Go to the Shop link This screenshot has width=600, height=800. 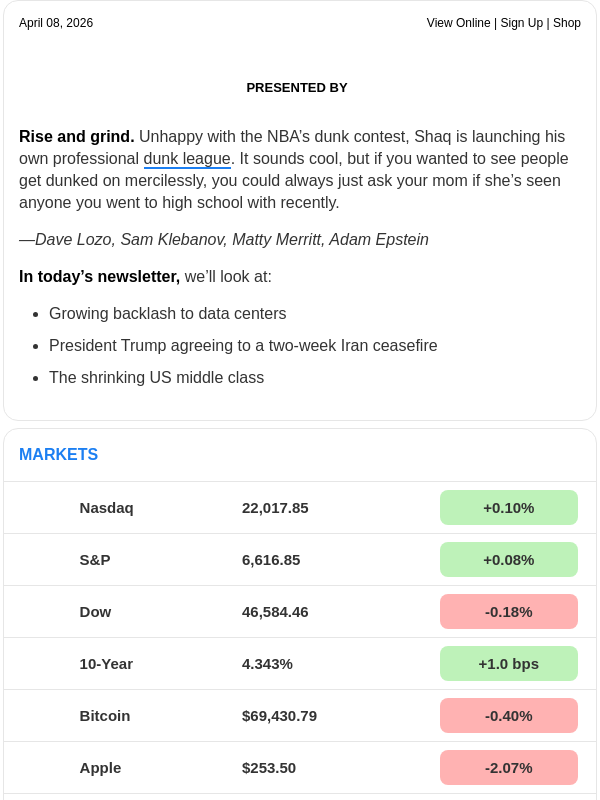567,23
